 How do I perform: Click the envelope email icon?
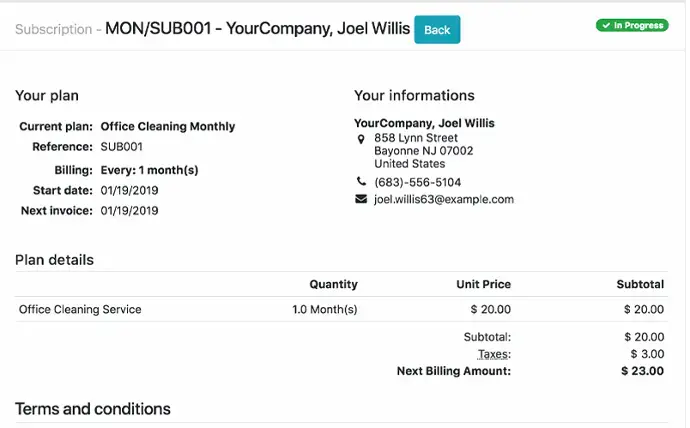click(x=361, y=199)
